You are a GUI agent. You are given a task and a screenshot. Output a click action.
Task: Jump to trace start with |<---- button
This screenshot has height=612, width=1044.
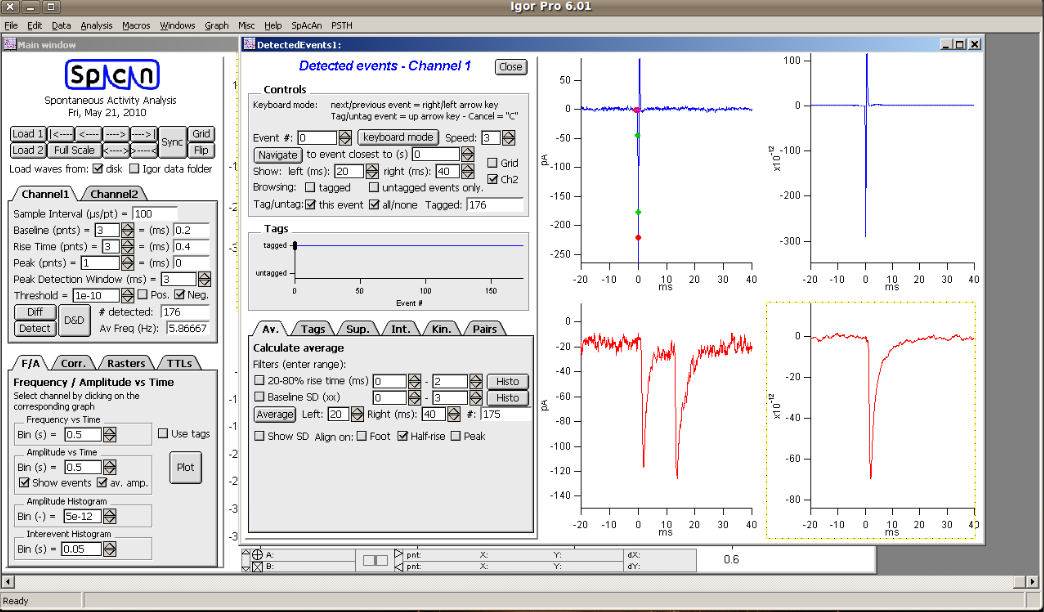point(61,134)
